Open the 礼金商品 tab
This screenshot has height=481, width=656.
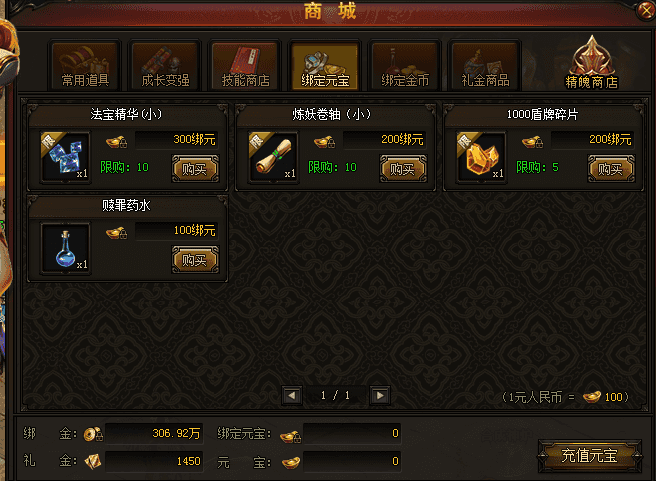(x=485, y=66)
